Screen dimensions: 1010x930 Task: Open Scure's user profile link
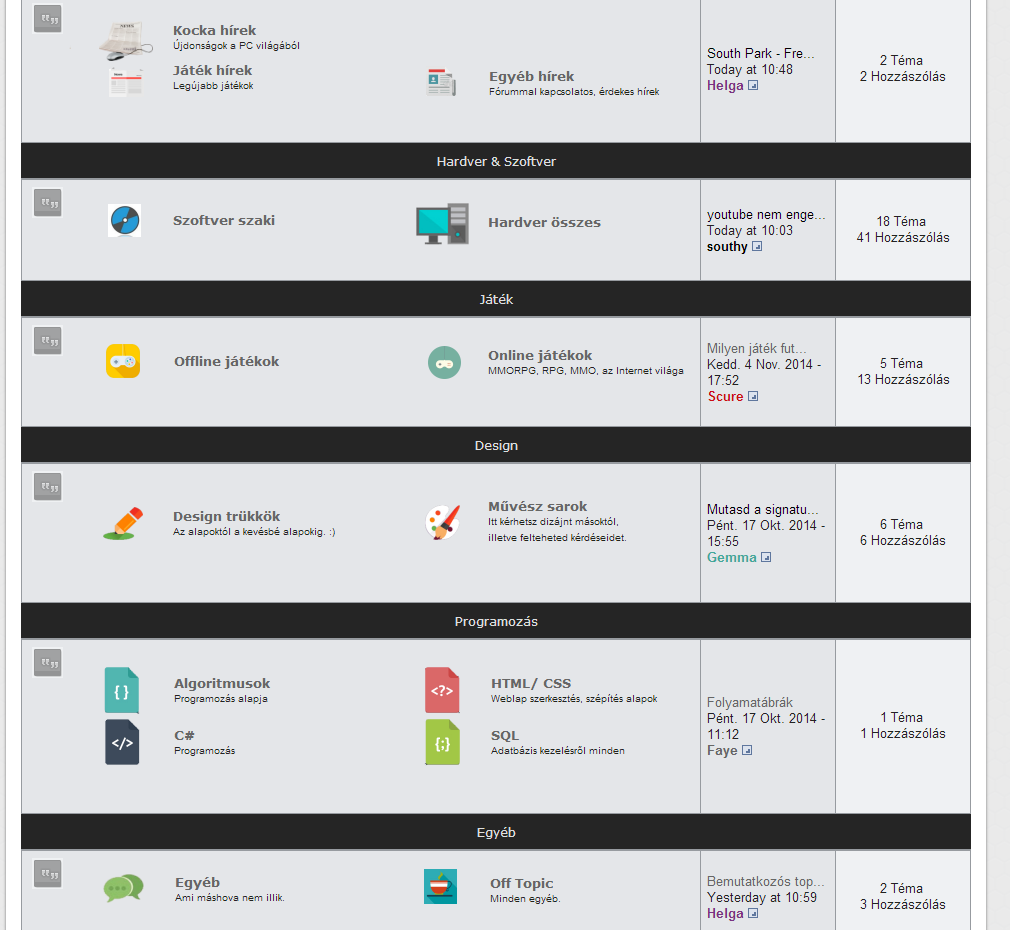pos(725,396)
